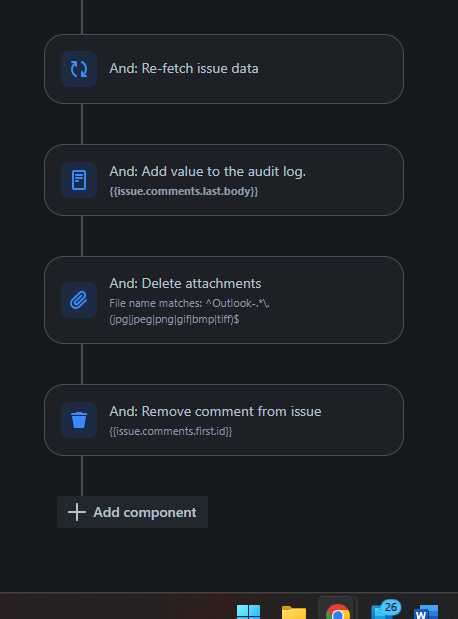
Task: Open the 'And: Re-fetch issue data' component
Action: (224, 69)
